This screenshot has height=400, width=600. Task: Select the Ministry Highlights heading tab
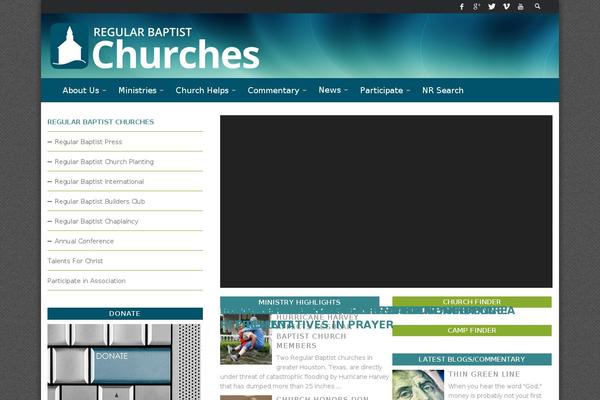tap(299, 302)
